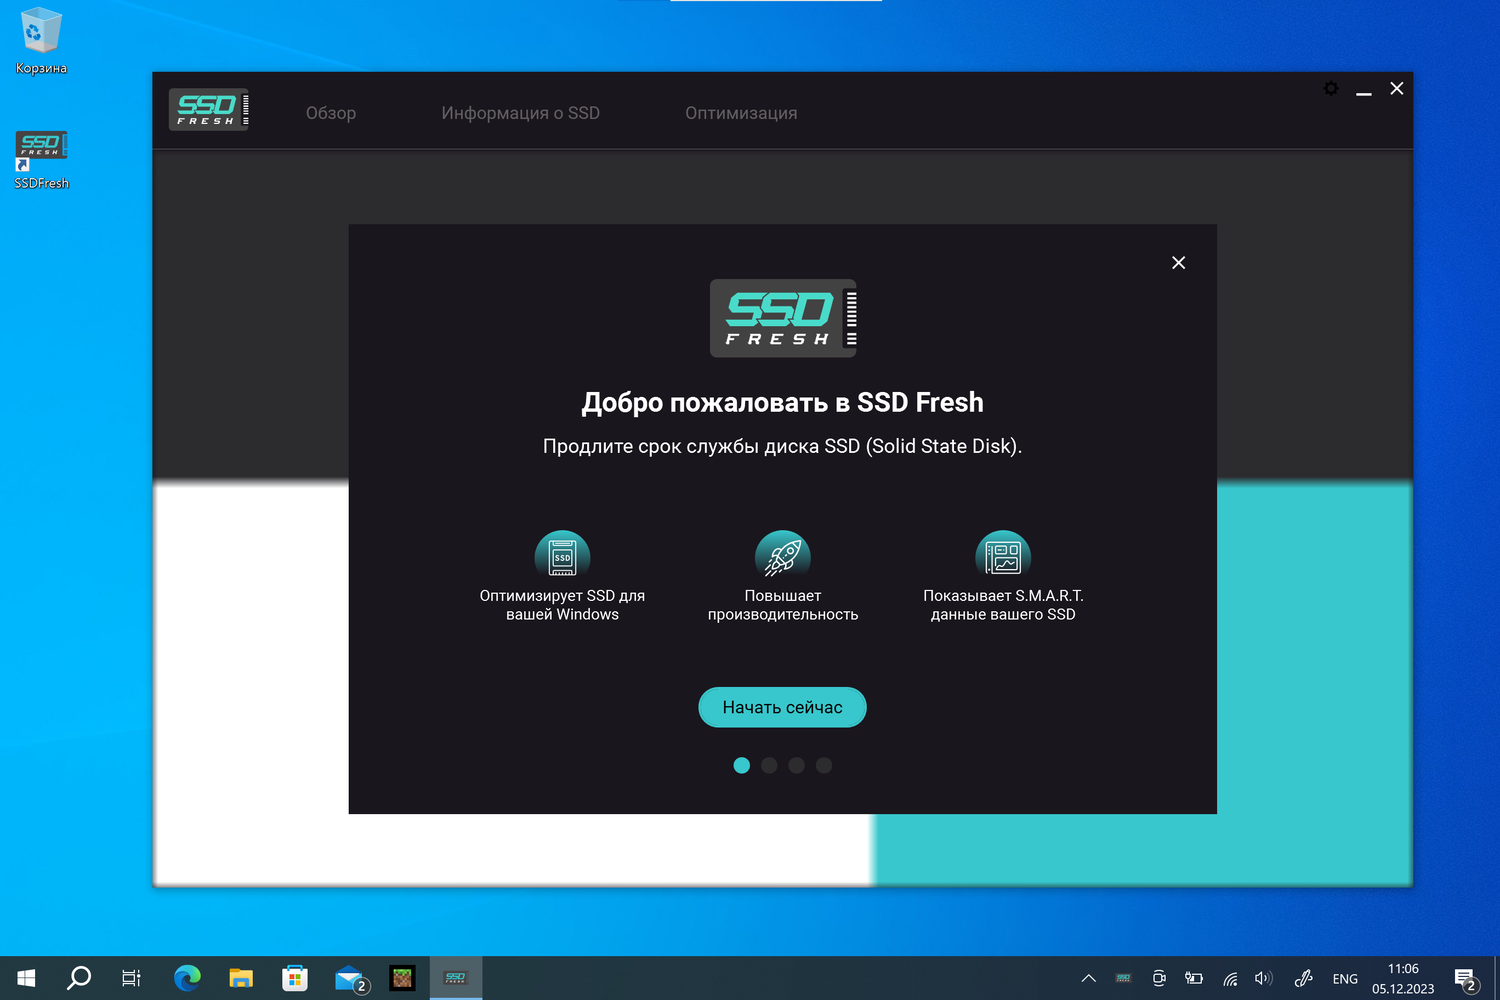The height and width of the screenshot is (1000, 1500).
Task: Click the text "Продлите срок службы диска SSD"
Action: pyautogui.click(x=701, y=446)
